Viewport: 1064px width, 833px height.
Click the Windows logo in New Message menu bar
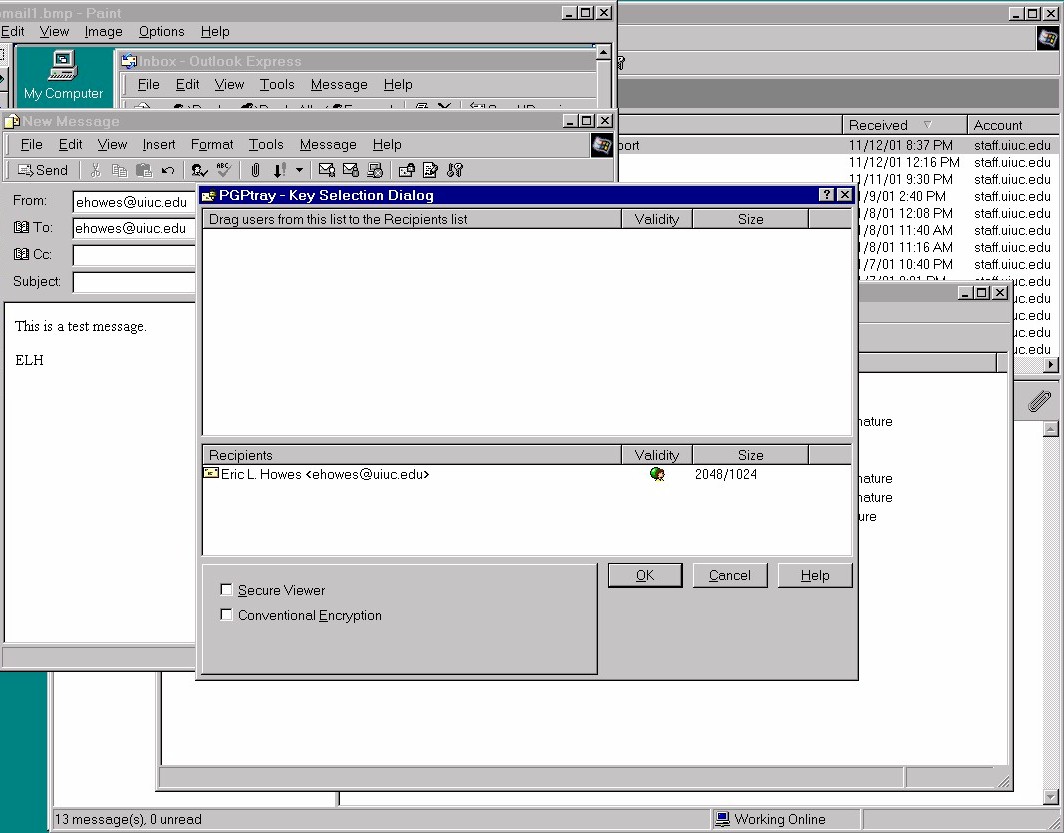(601, 144)
